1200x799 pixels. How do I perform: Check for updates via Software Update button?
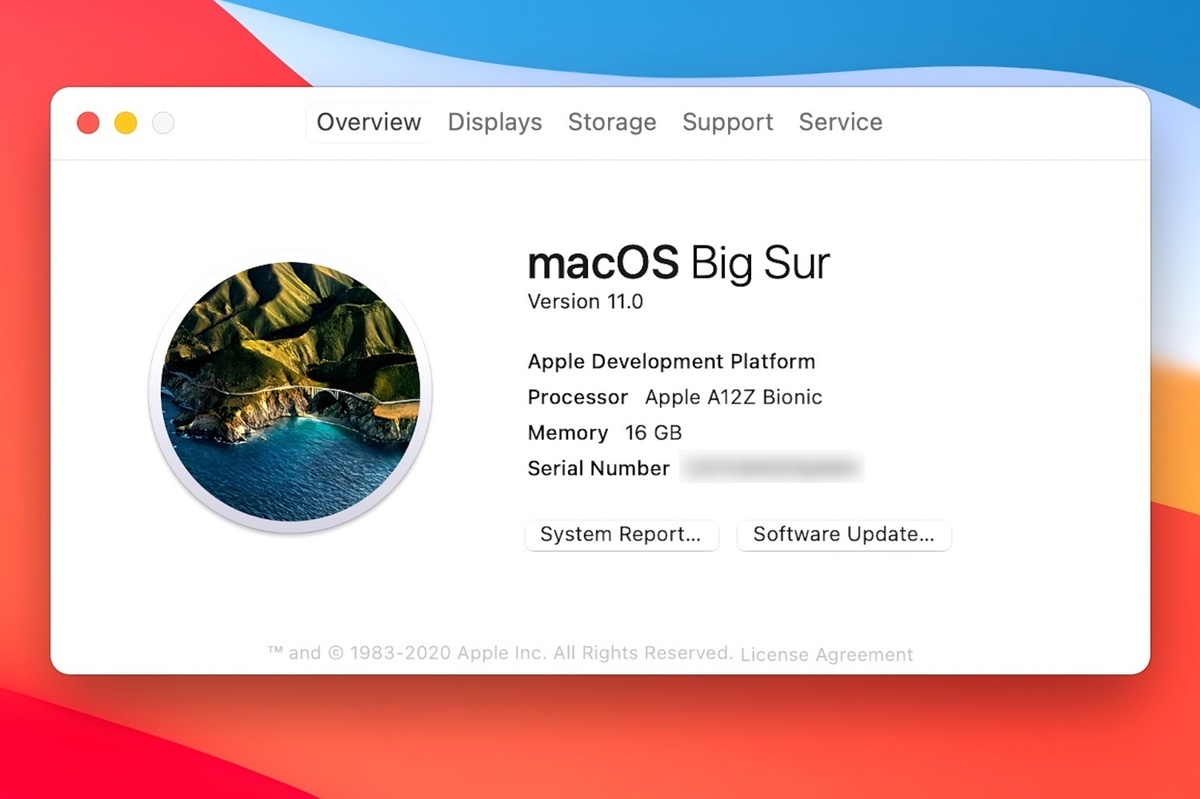click(843, 535)
